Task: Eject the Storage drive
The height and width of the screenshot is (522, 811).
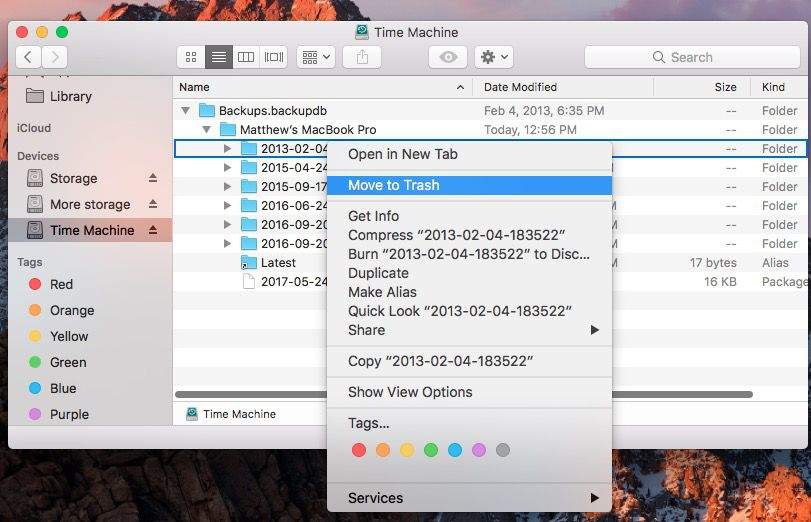Action: 153,178
